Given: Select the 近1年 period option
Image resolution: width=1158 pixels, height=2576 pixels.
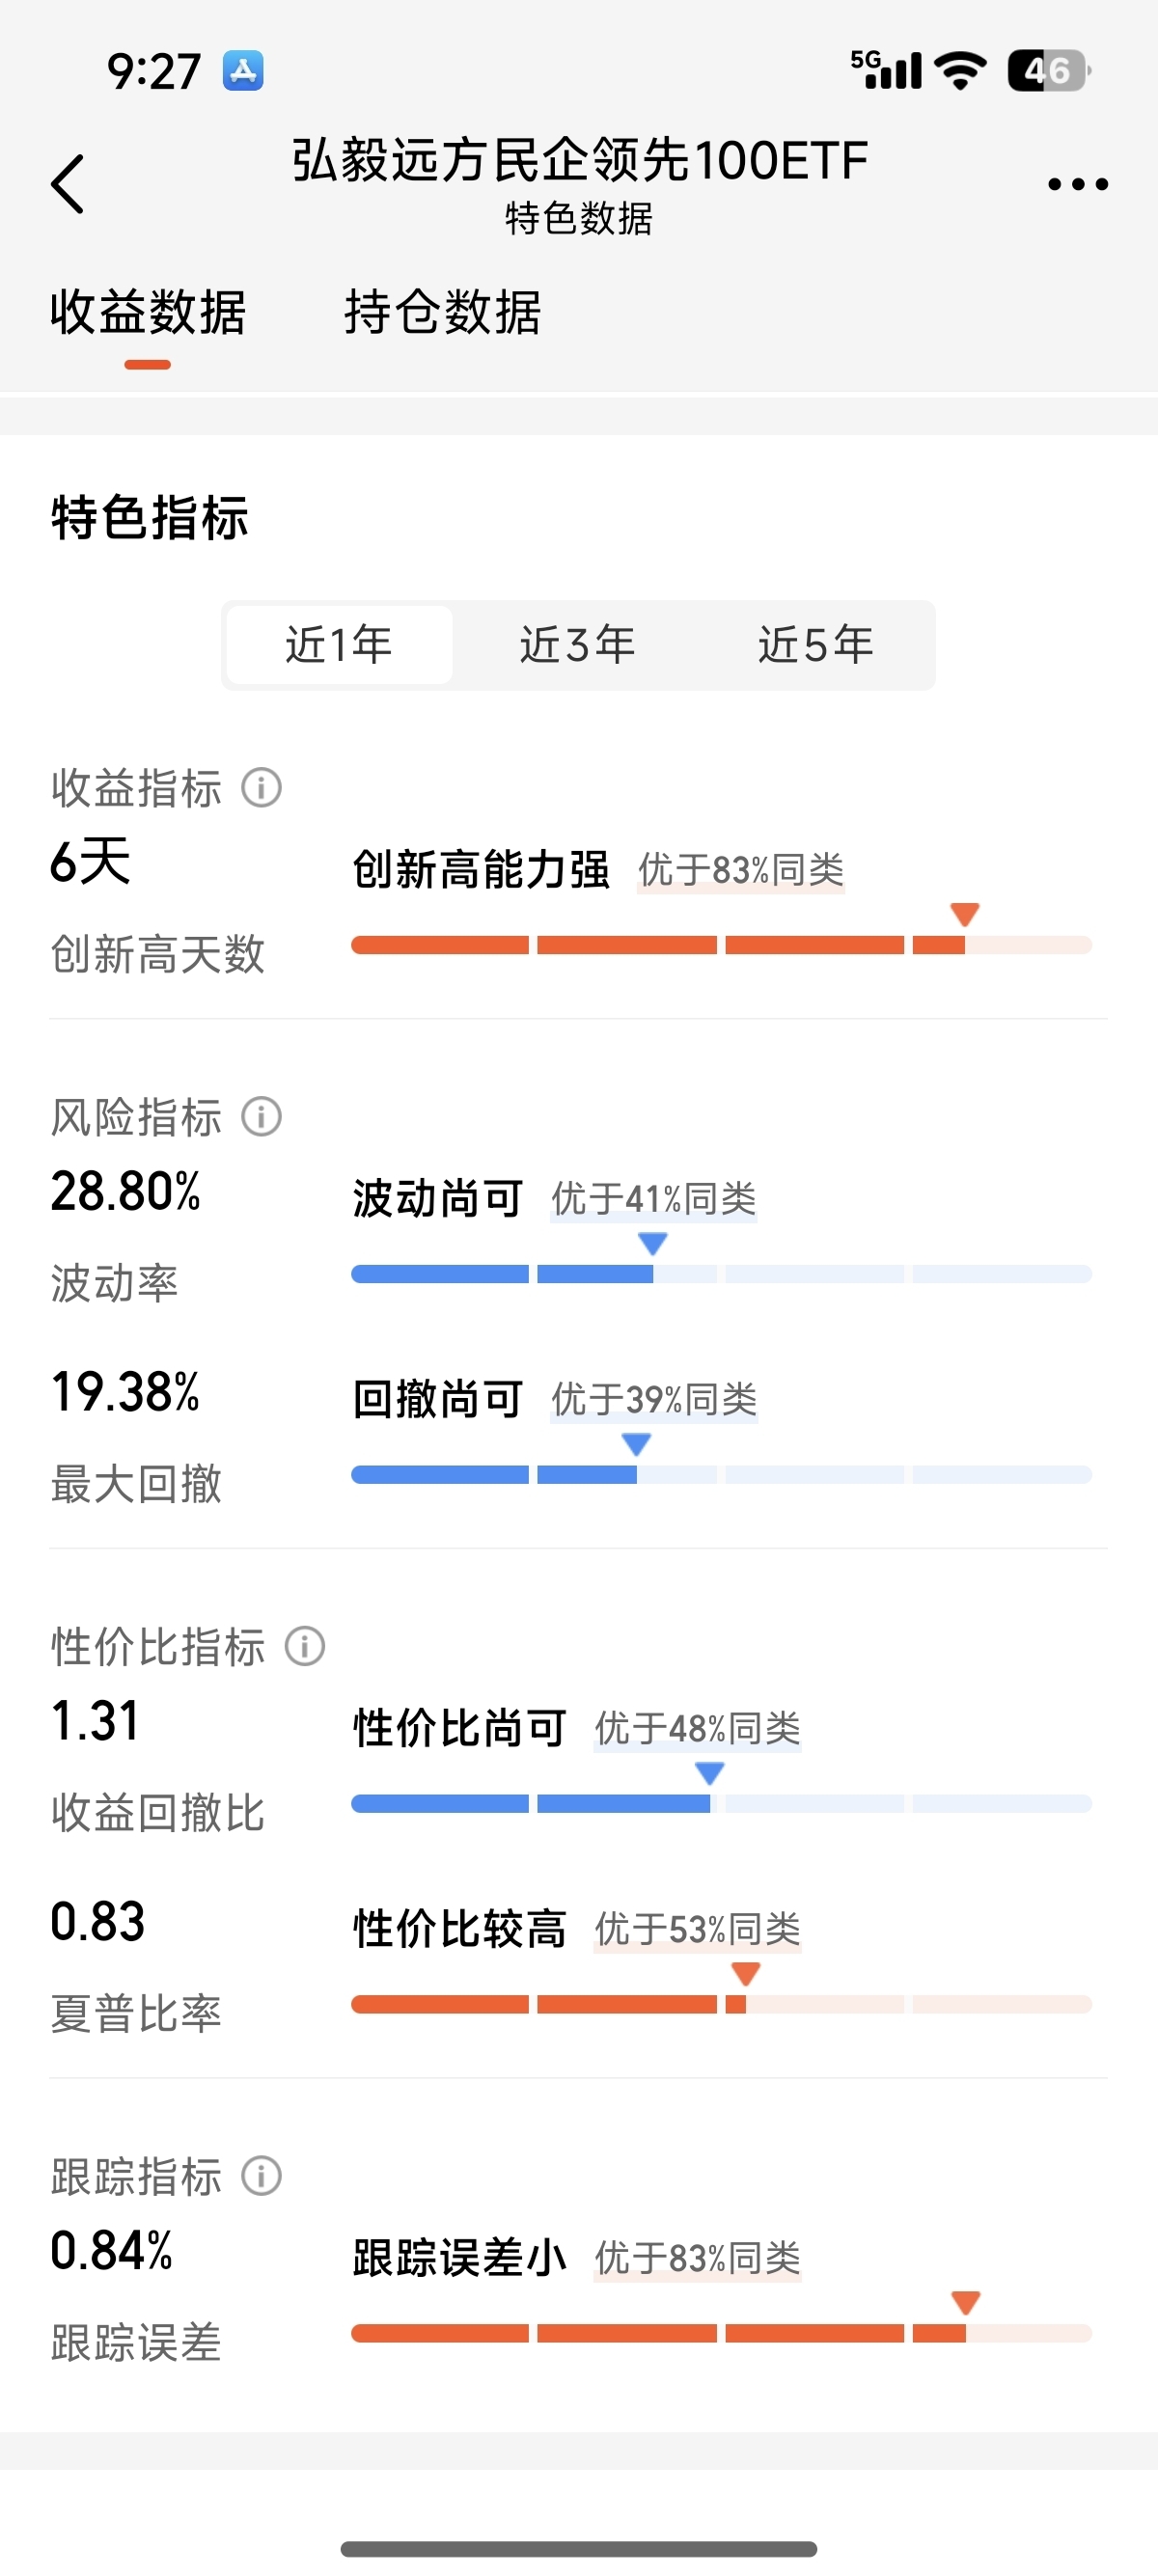Looking at the screenshot, I should tap(339, 645).
